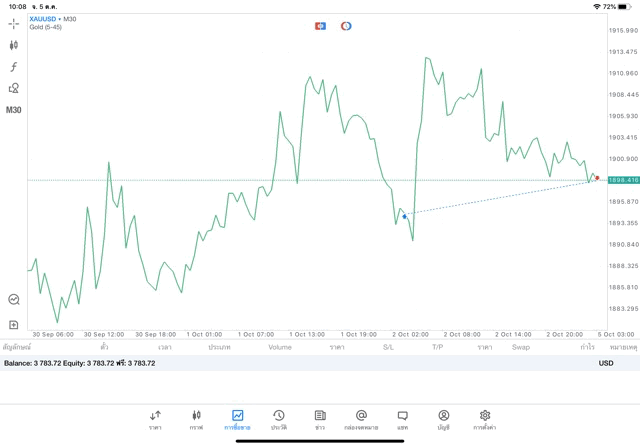Activate the crosshair cursor tool
Image resolution: width=640 pixels, height=447 pixels.
point(14,23)
